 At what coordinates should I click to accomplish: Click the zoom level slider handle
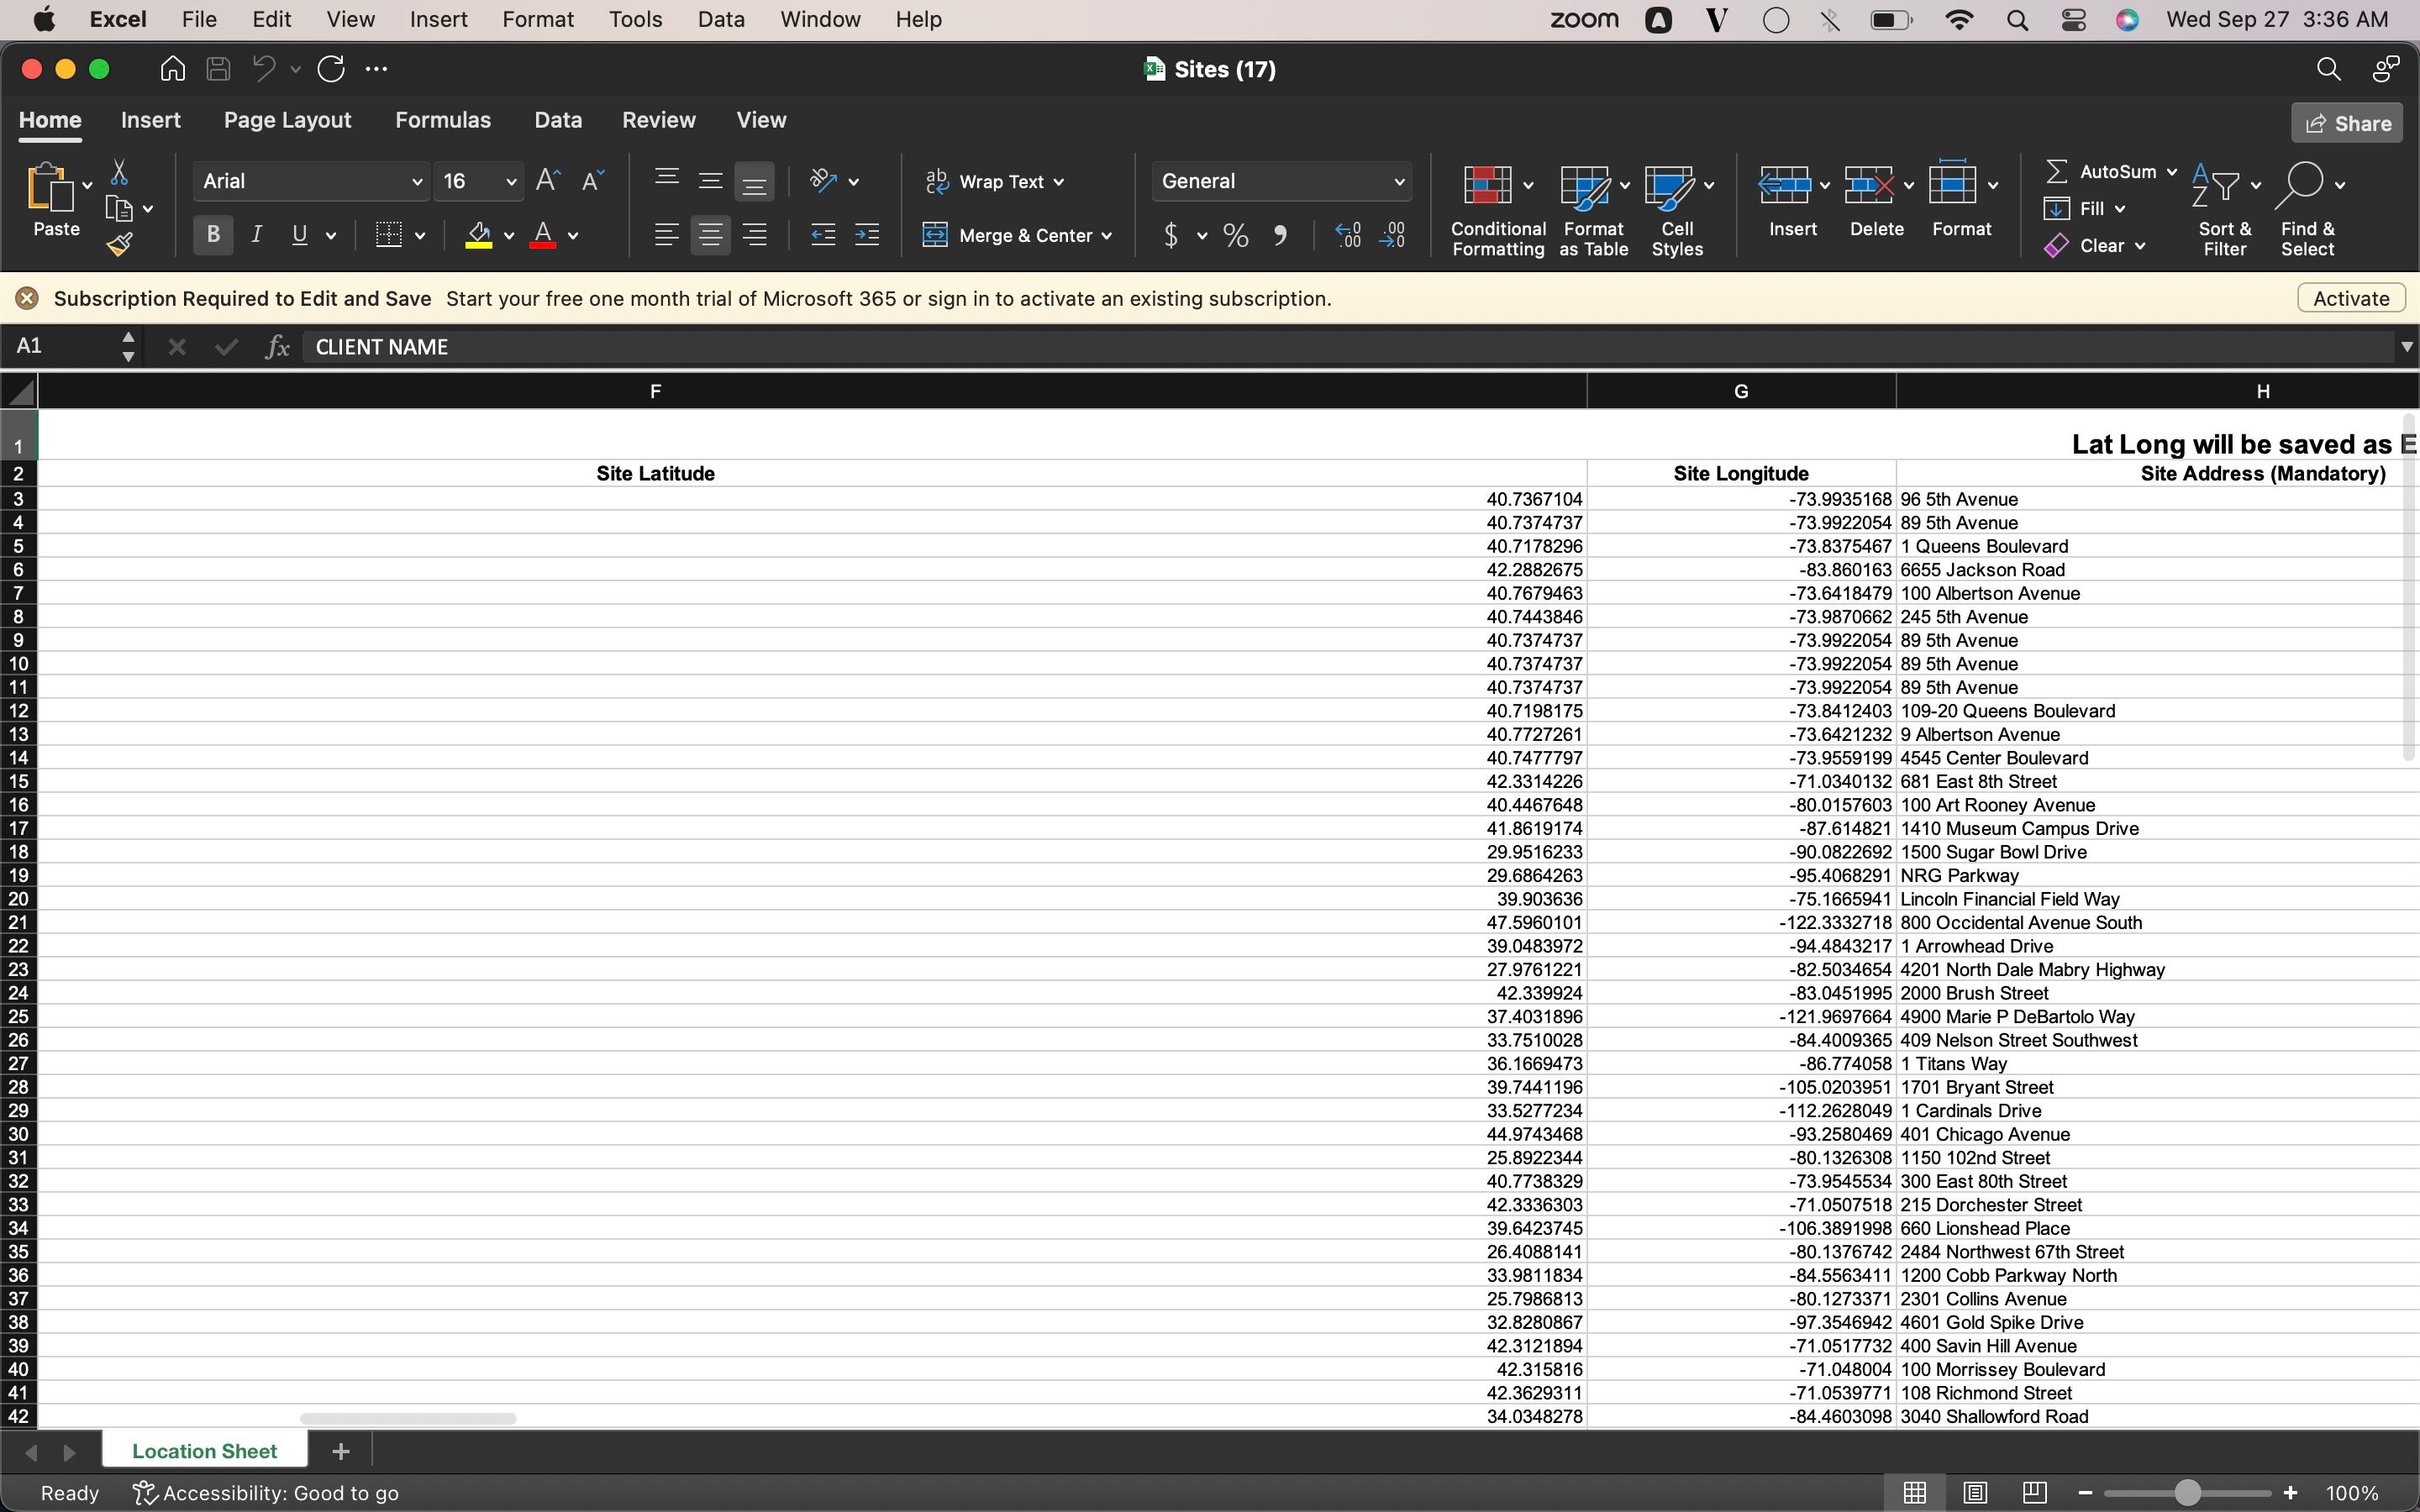pyautogui.click(x=2187, y=1492)
